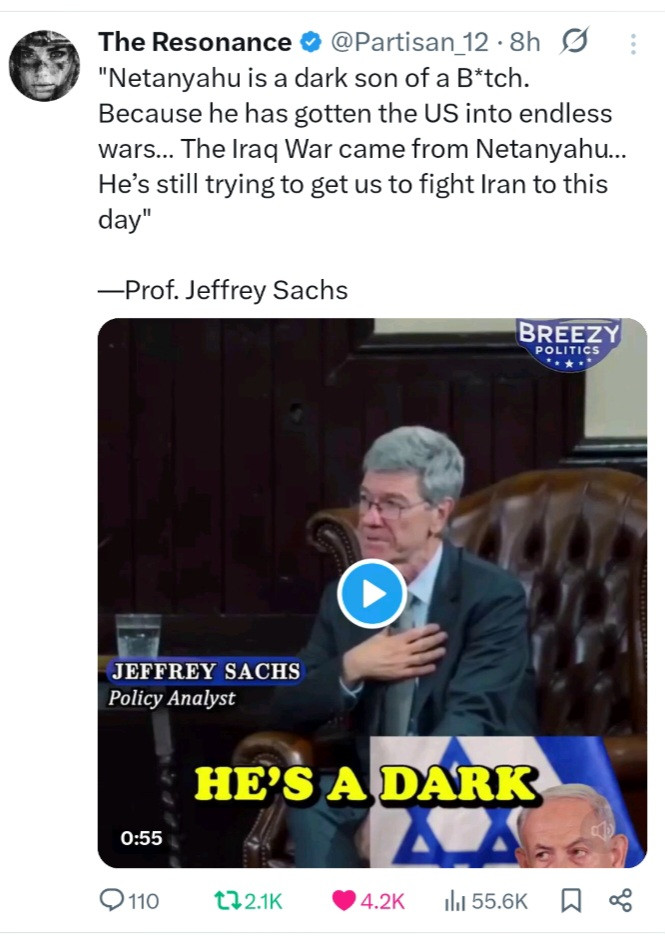The image size is (665, 937).
Task: Click the Breezy Politics logo badge
Action: click(568, 344)
